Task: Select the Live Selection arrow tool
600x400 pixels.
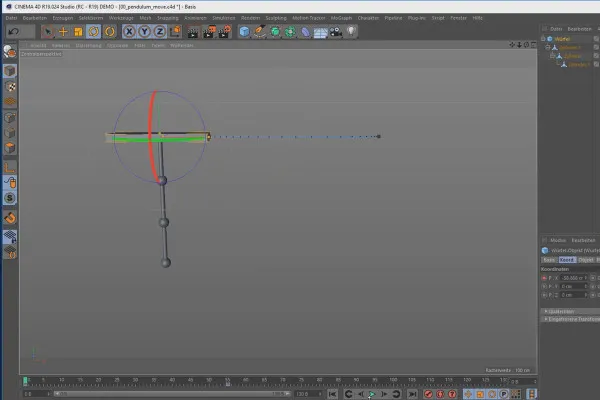Action: [x=48, y=32]
